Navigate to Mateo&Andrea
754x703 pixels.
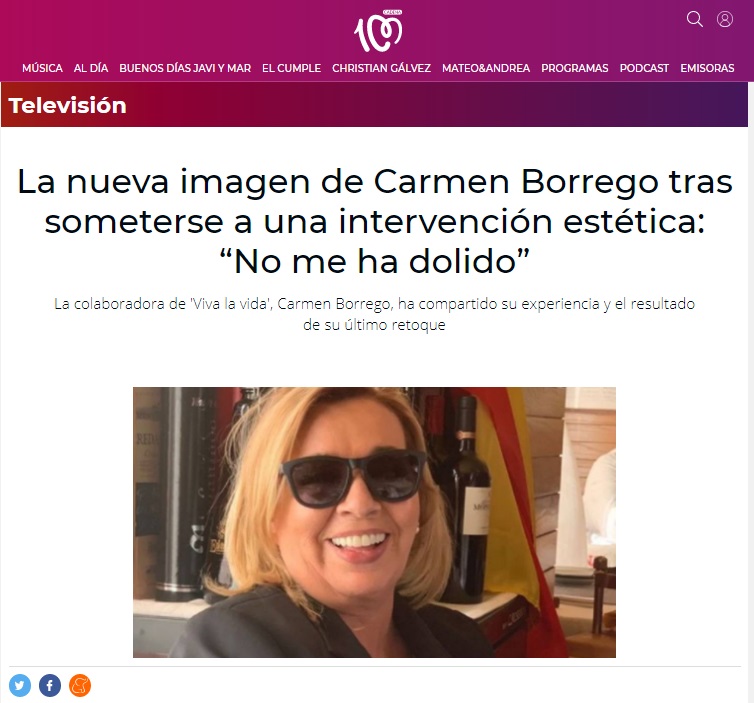tap(486, 68)
